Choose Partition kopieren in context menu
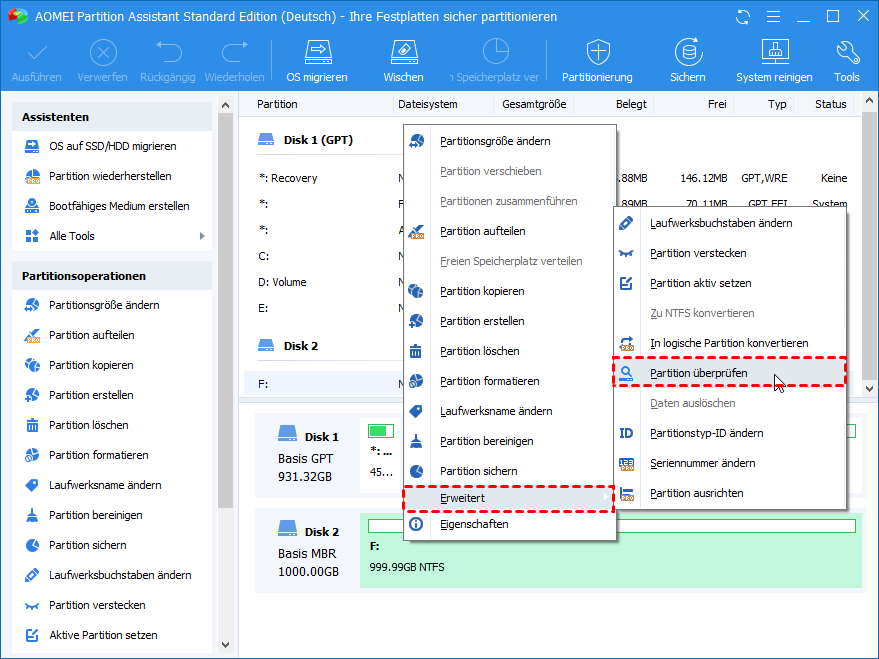Screen dimensions: 879x659 [x=509, y=291]
